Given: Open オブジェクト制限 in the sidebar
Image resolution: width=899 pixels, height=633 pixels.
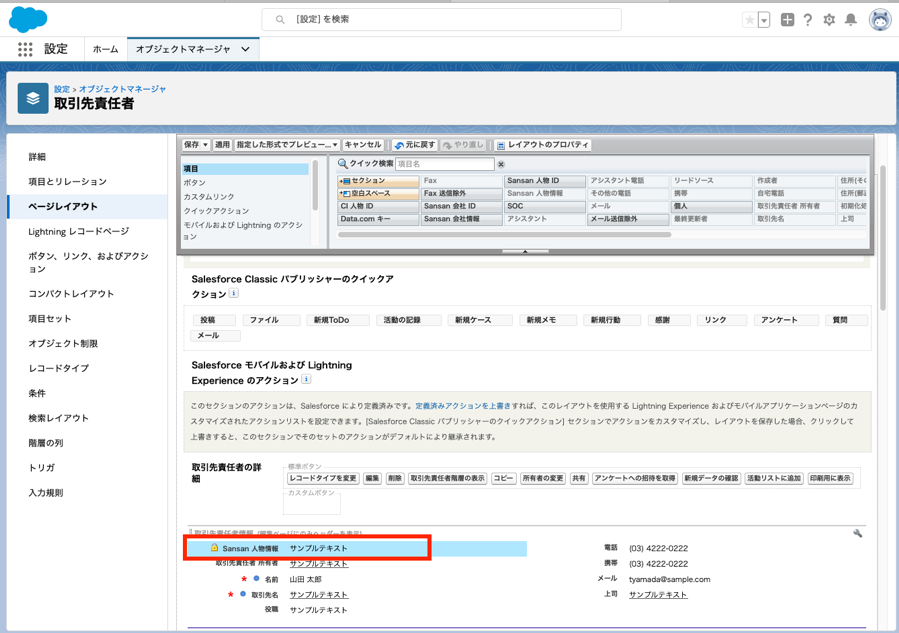Looking at the screenshot, I should point(63,343).
